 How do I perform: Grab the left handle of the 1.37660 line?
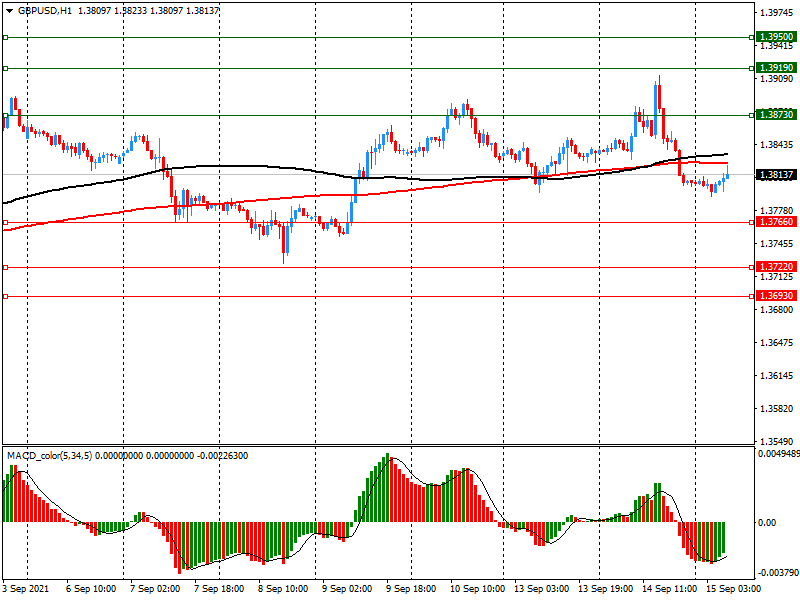(6, 222)
